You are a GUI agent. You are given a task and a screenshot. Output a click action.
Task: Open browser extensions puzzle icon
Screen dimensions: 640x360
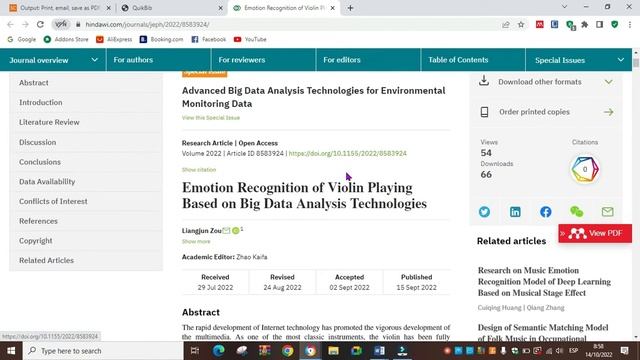[x=584, y=24]
